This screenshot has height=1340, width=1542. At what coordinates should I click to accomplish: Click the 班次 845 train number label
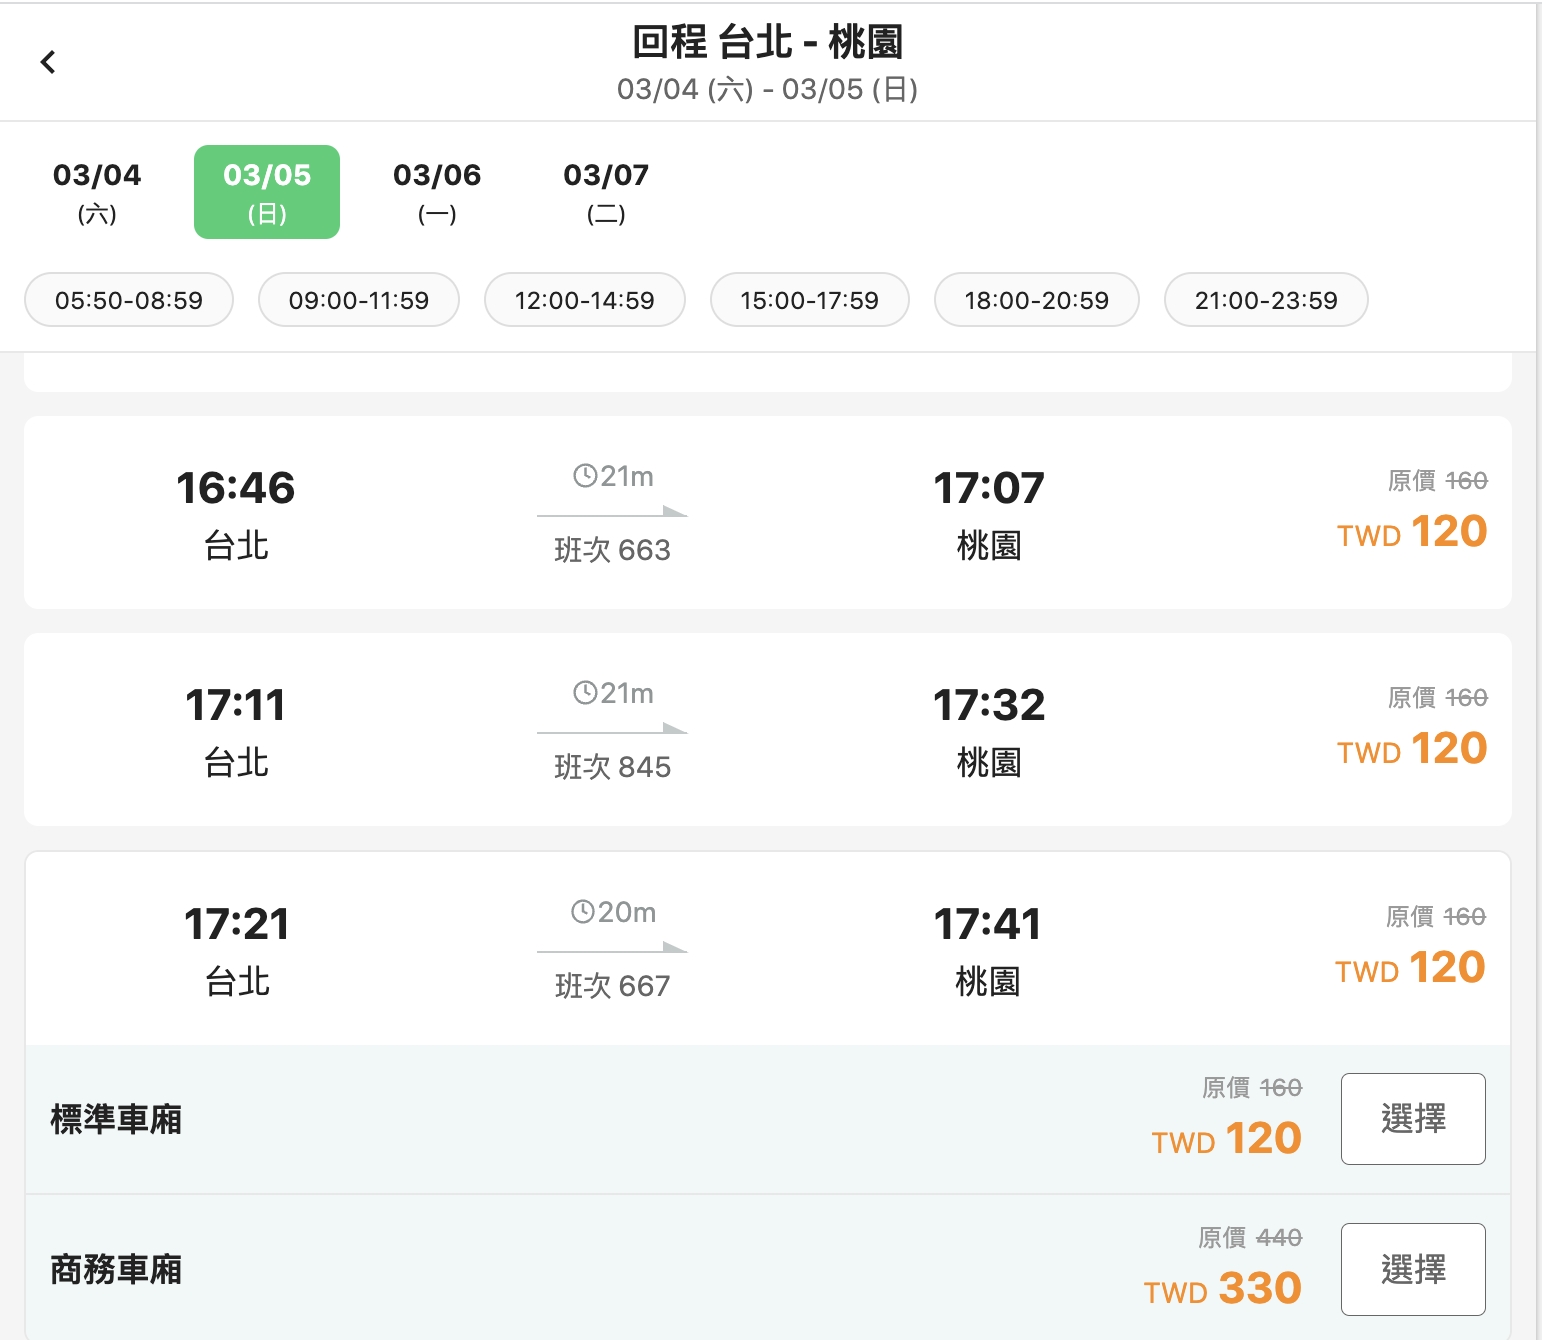613,767
